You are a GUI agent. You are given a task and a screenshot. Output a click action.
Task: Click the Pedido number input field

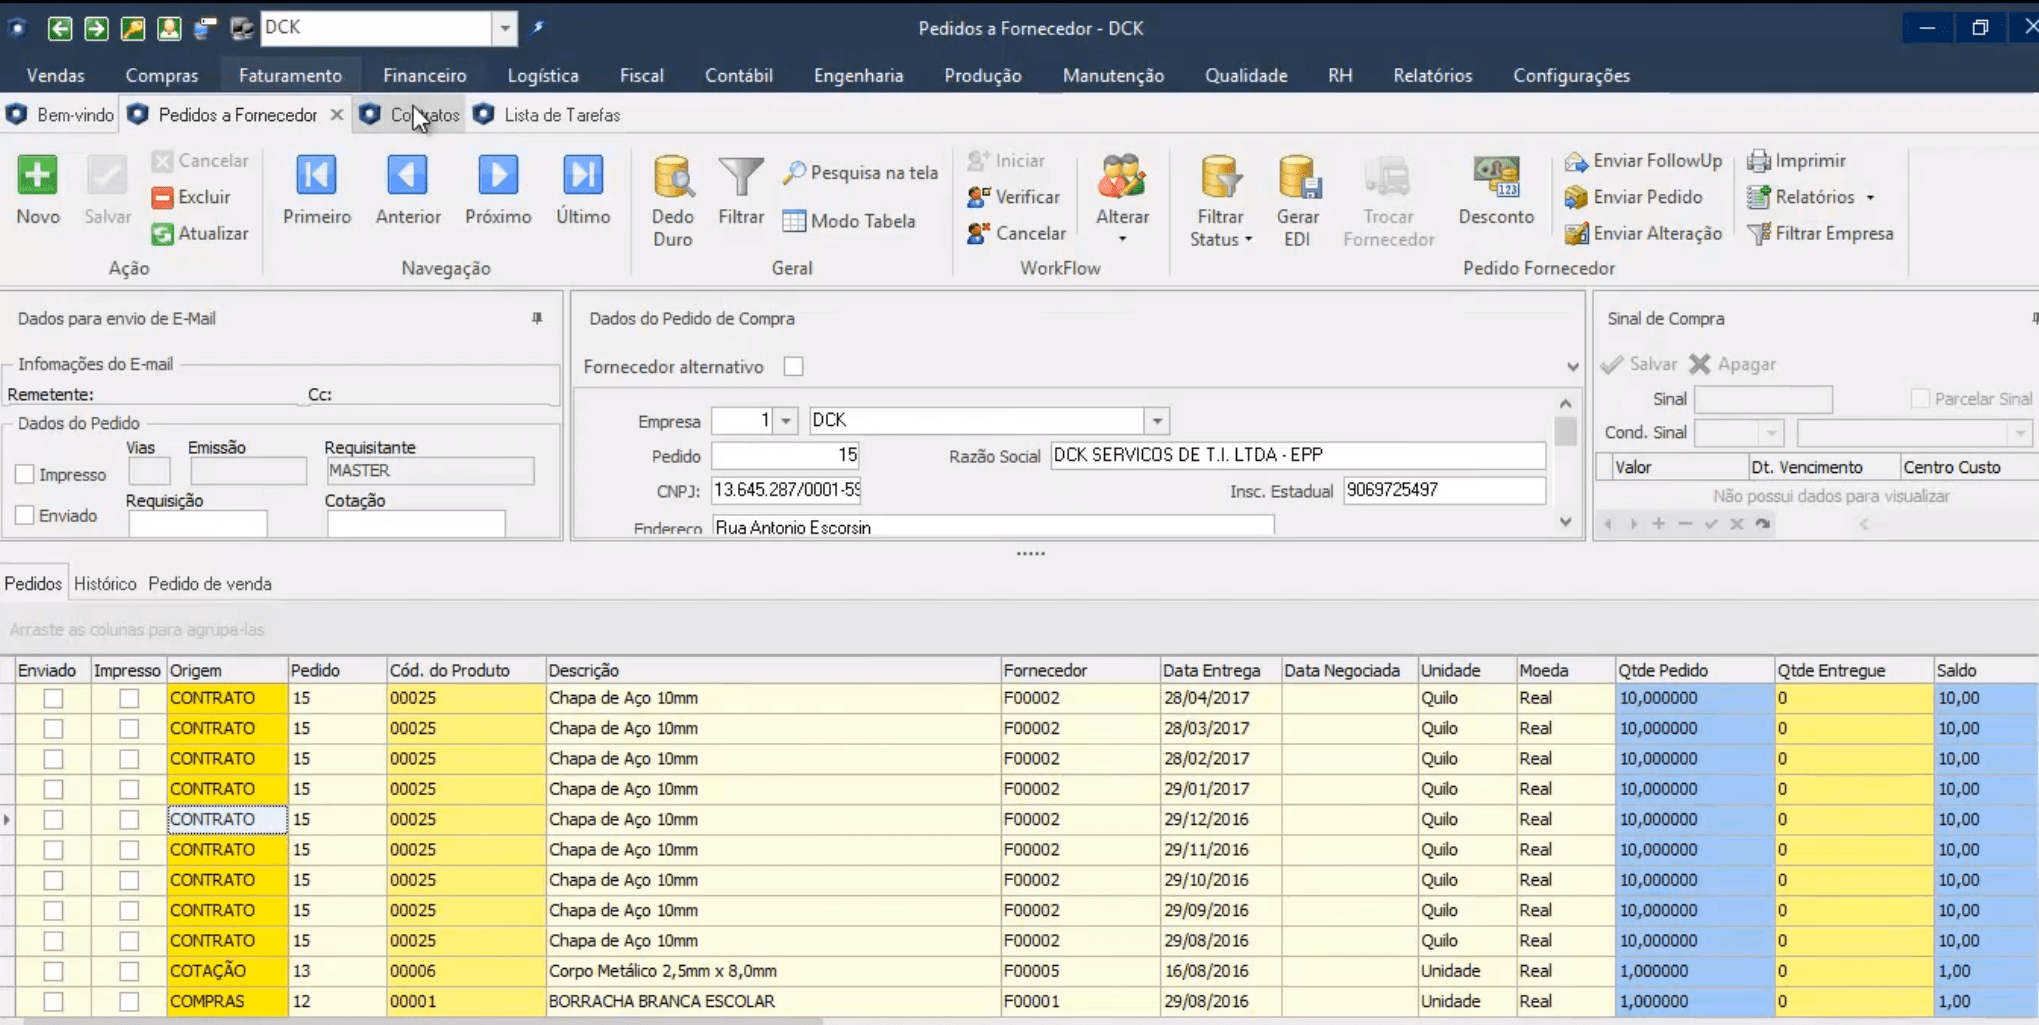(x=785, y=456)
